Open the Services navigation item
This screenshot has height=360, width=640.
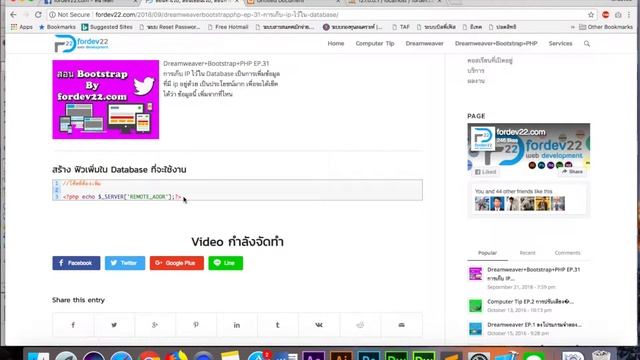pyautogui.click(x=560, y=43)
